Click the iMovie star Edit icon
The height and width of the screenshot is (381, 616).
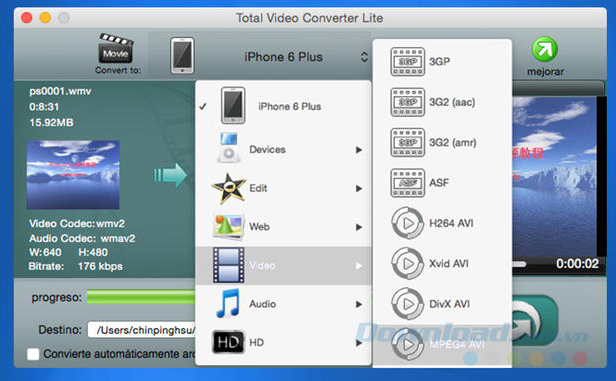click(229, 189)
